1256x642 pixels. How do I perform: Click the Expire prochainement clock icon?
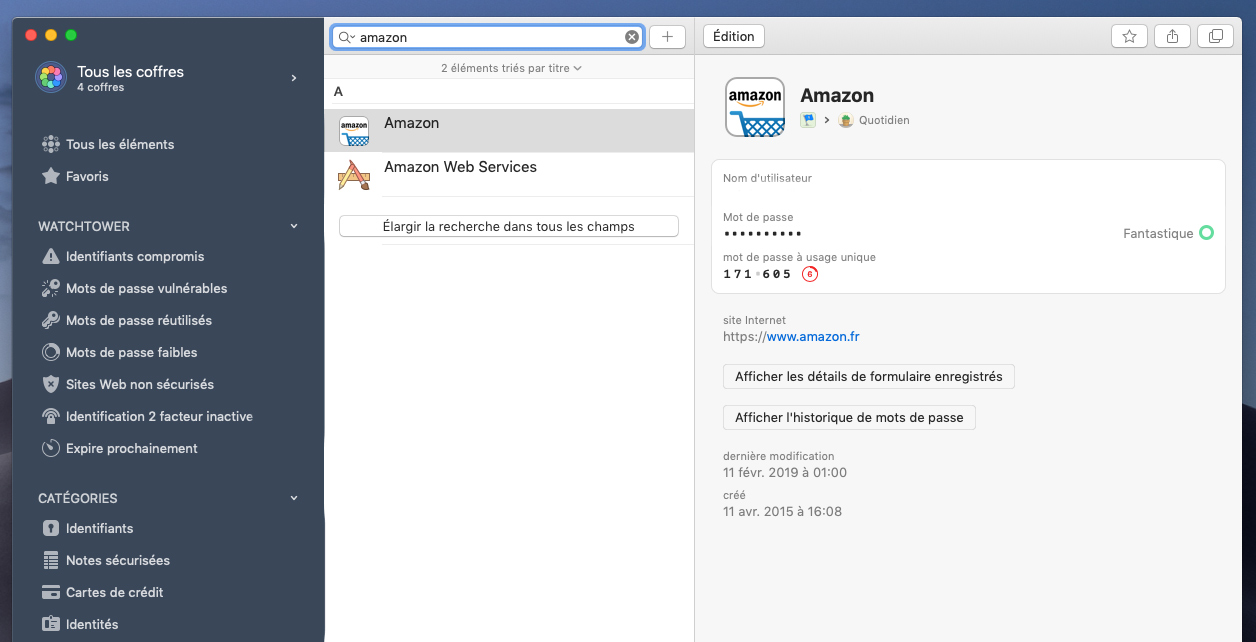[50, 448]
